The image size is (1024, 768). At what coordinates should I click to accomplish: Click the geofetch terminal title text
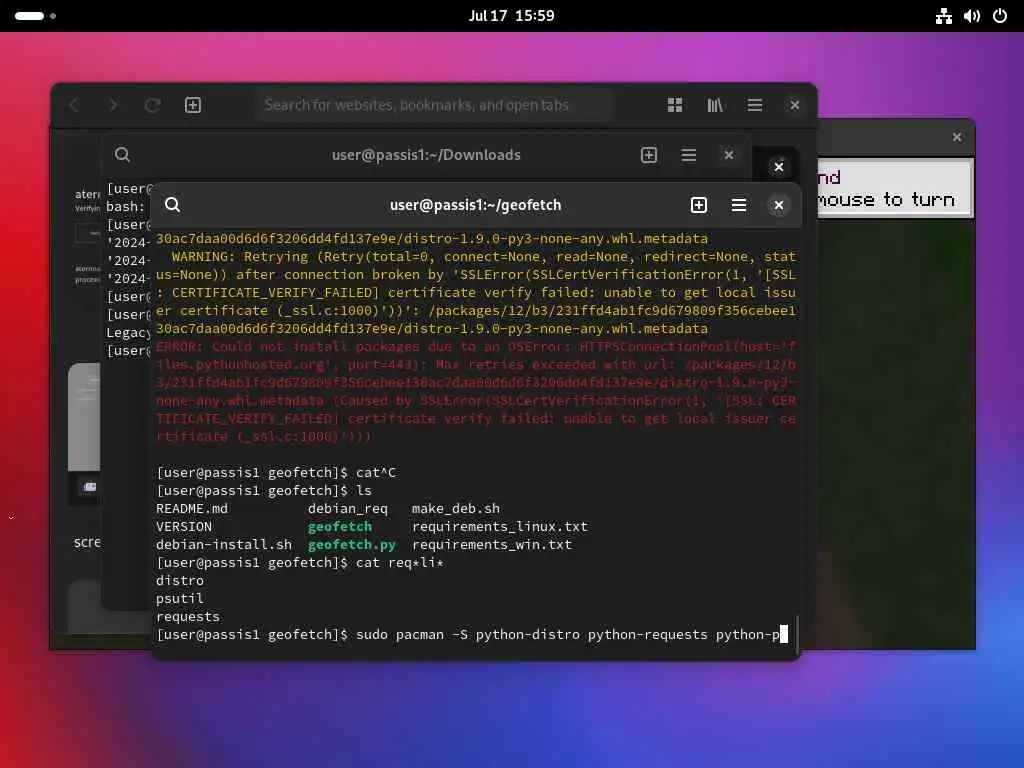coord(475,205)
